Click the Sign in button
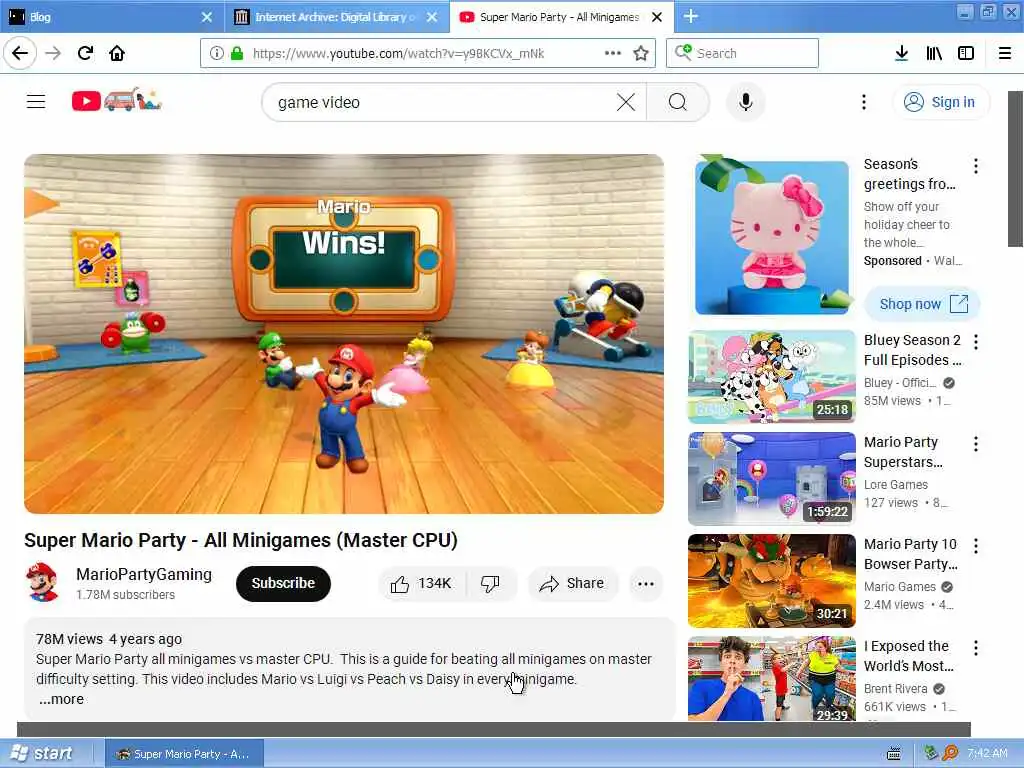Viewport: 1024px width, 768px height. pos(941,102)
